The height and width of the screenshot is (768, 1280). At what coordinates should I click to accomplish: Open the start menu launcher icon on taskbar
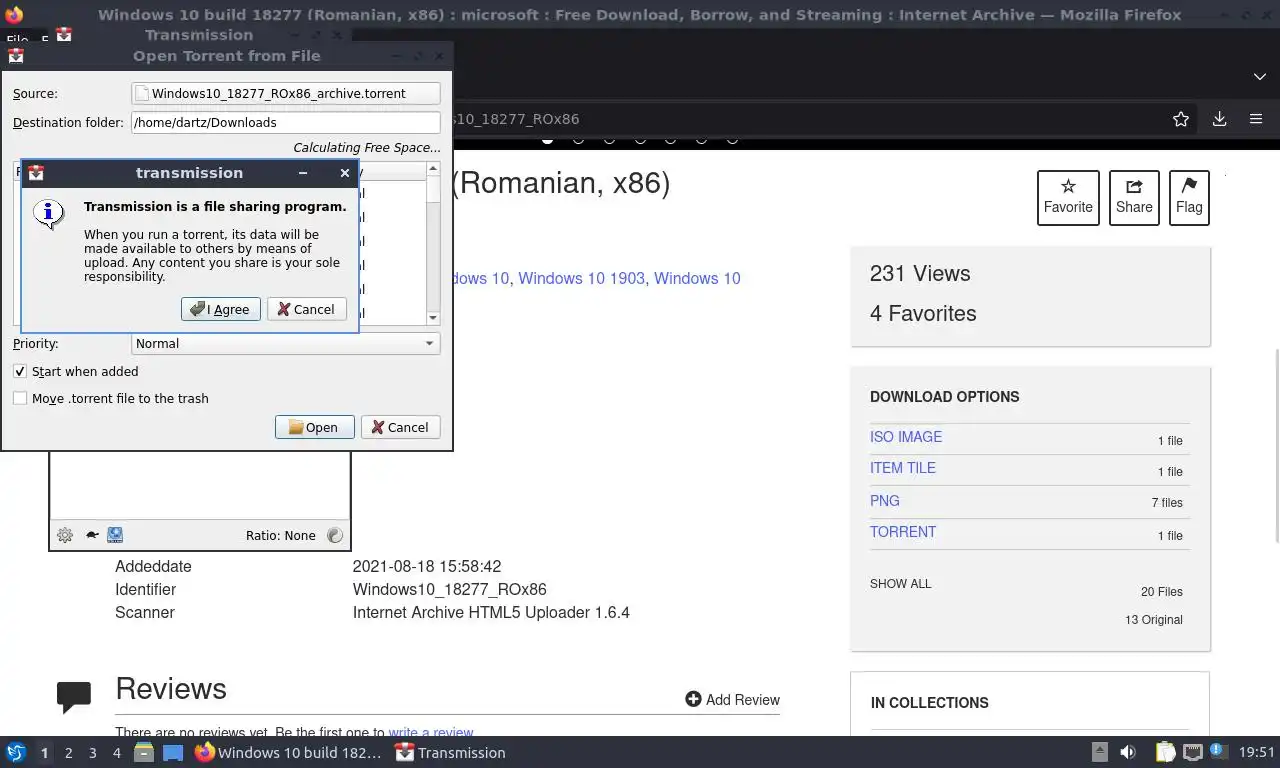point(16,752)
